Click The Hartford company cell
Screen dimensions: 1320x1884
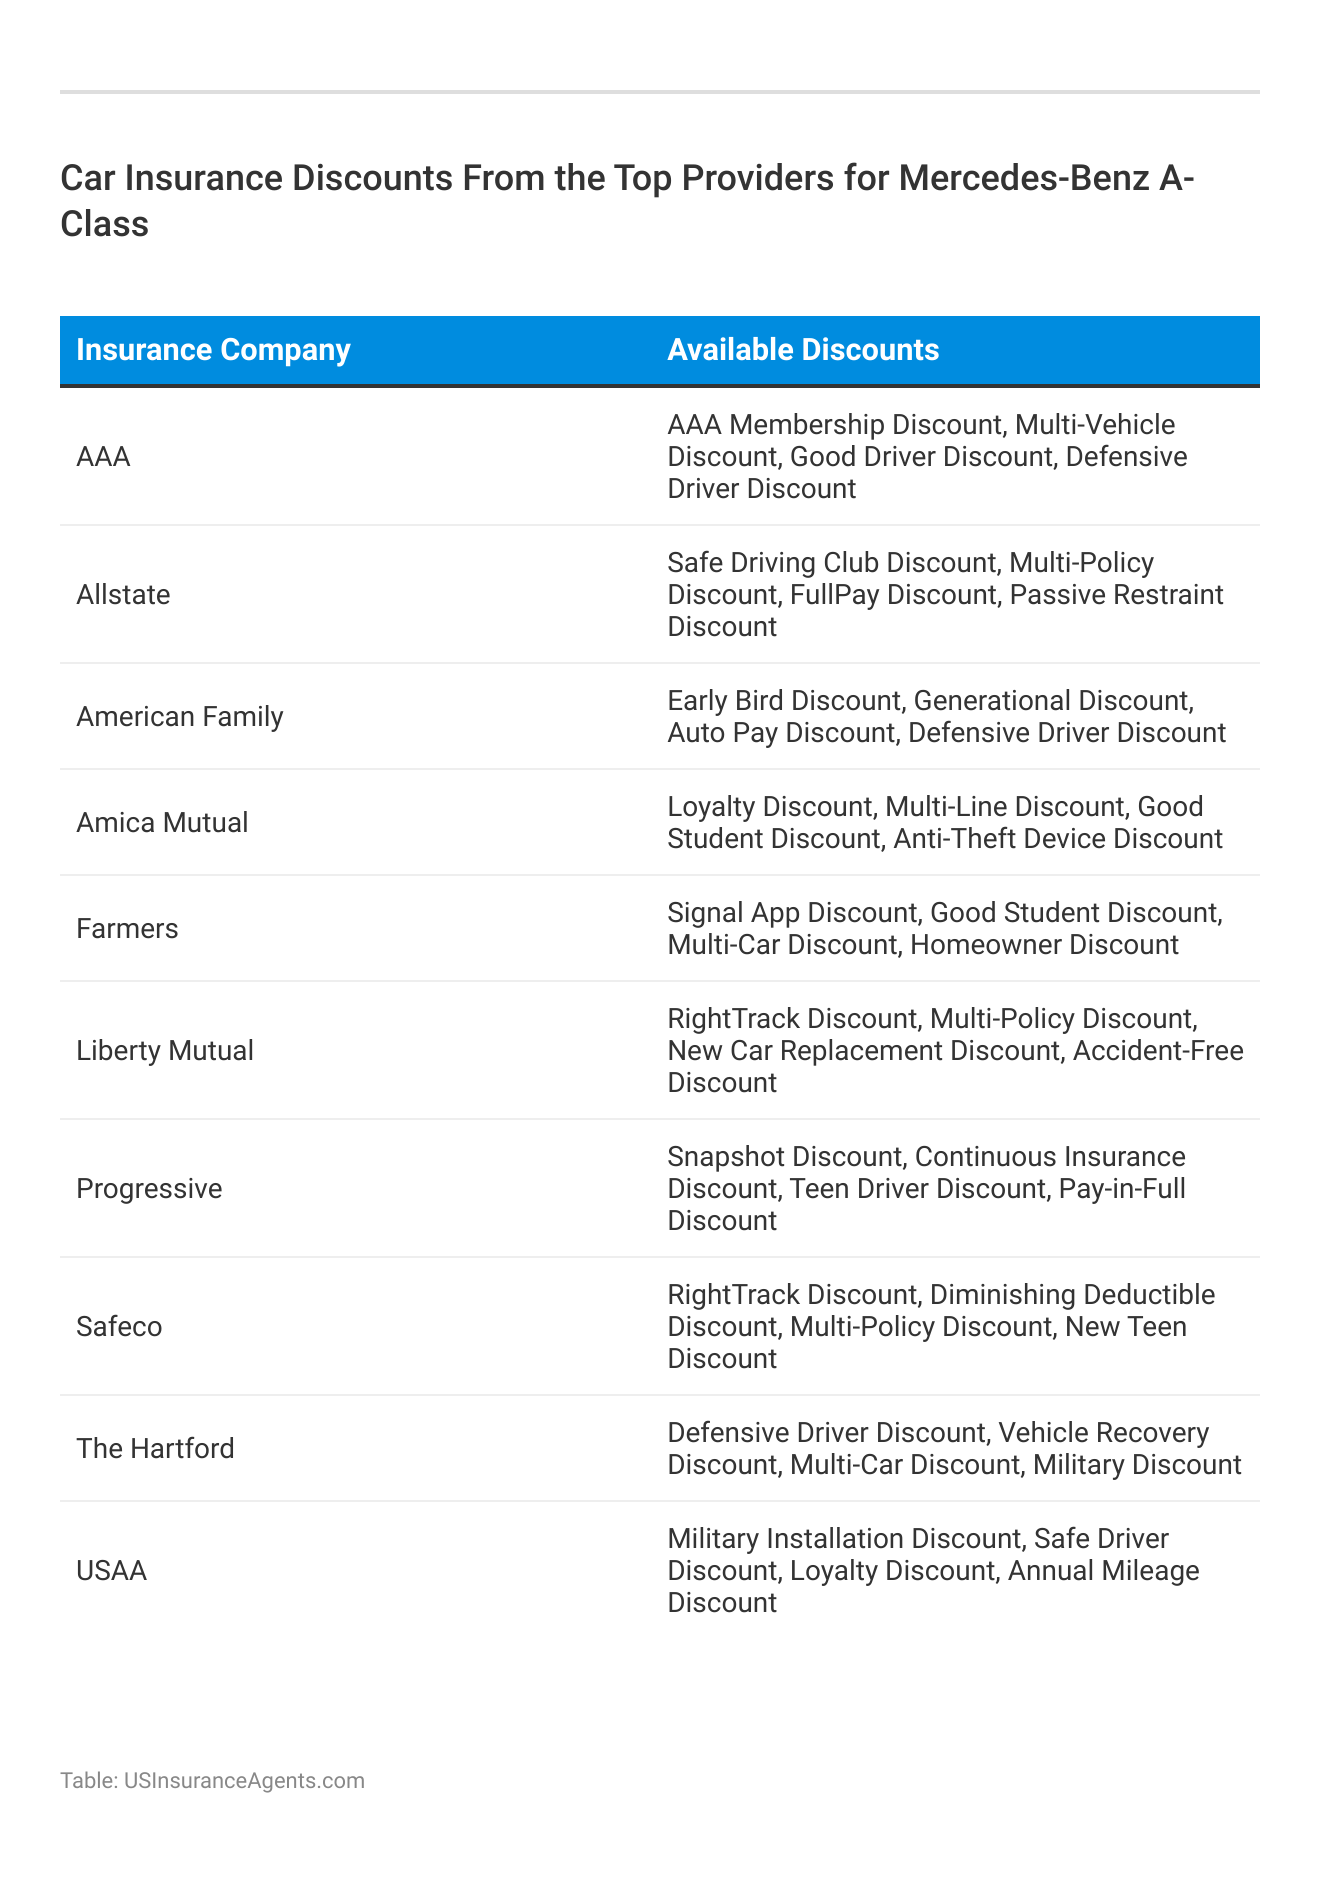click(155, 1449)
